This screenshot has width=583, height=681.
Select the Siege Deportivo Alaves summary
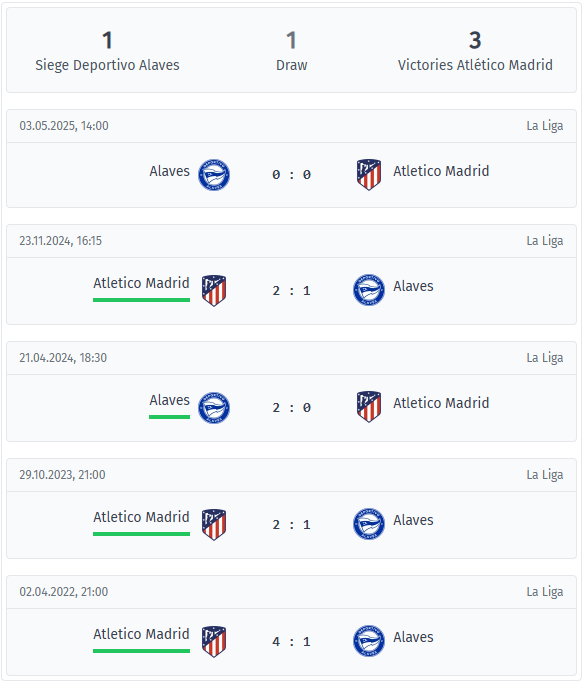(107, 51)
